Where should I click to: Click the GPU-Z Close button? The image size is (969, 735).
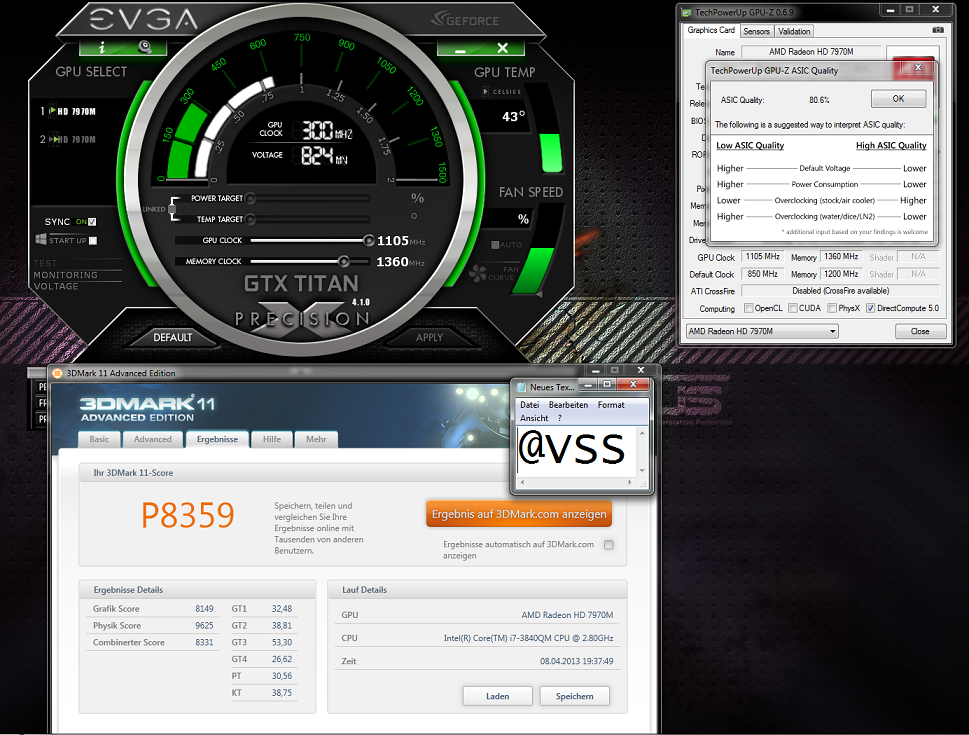(920, 331)
